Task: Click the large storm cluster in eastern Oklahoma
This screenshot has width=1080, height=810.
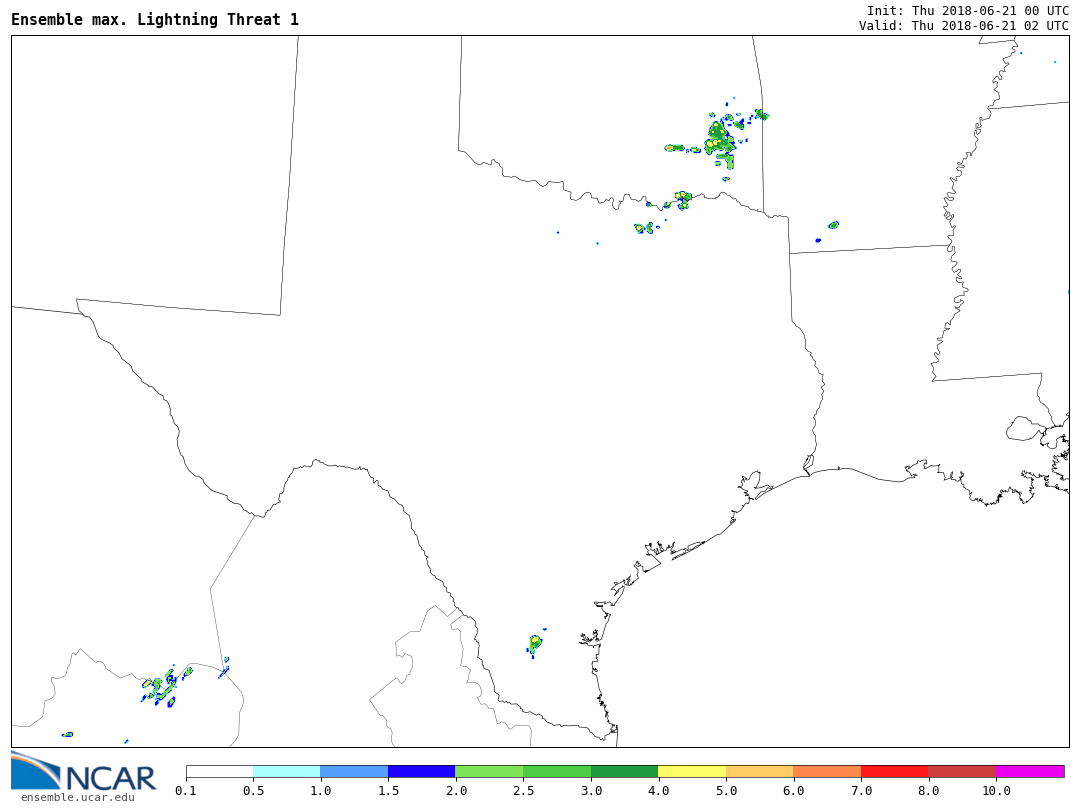Action: pos(720,140)
